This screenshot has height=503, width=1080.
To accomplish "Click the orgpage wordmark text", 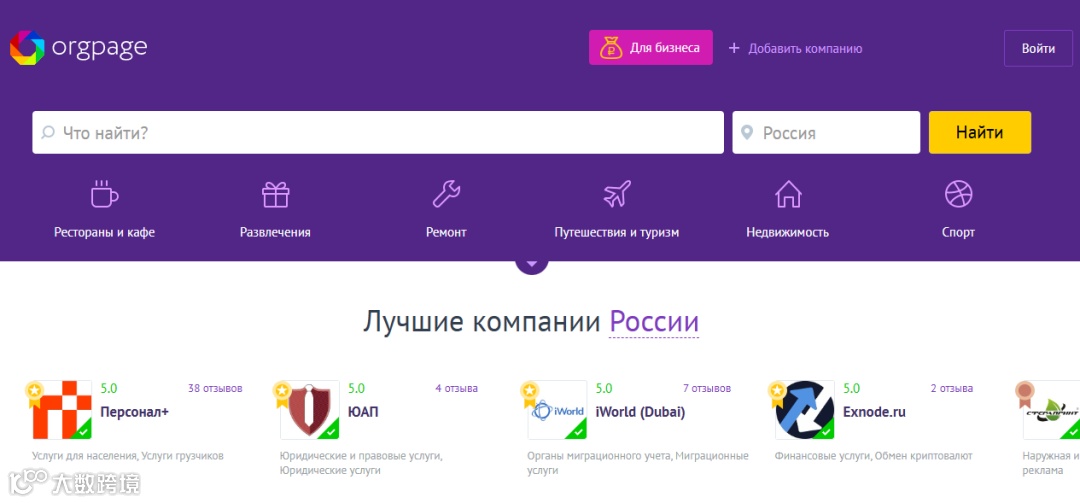I will coord(99,48).
